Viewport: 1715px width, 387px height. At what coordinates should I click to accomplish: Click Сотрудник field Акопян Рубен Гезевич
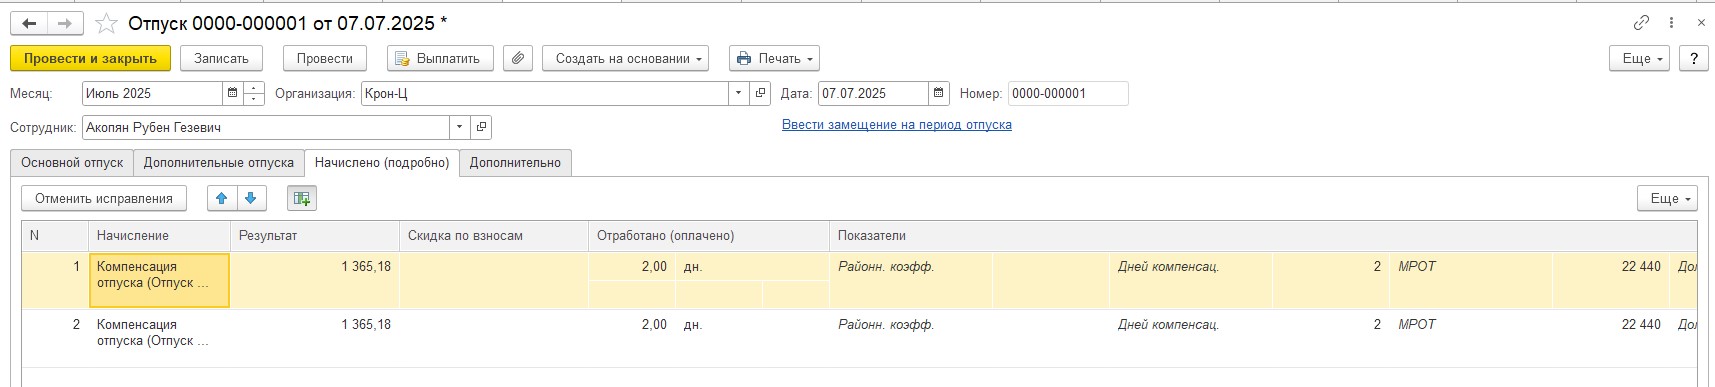point(266,127)
